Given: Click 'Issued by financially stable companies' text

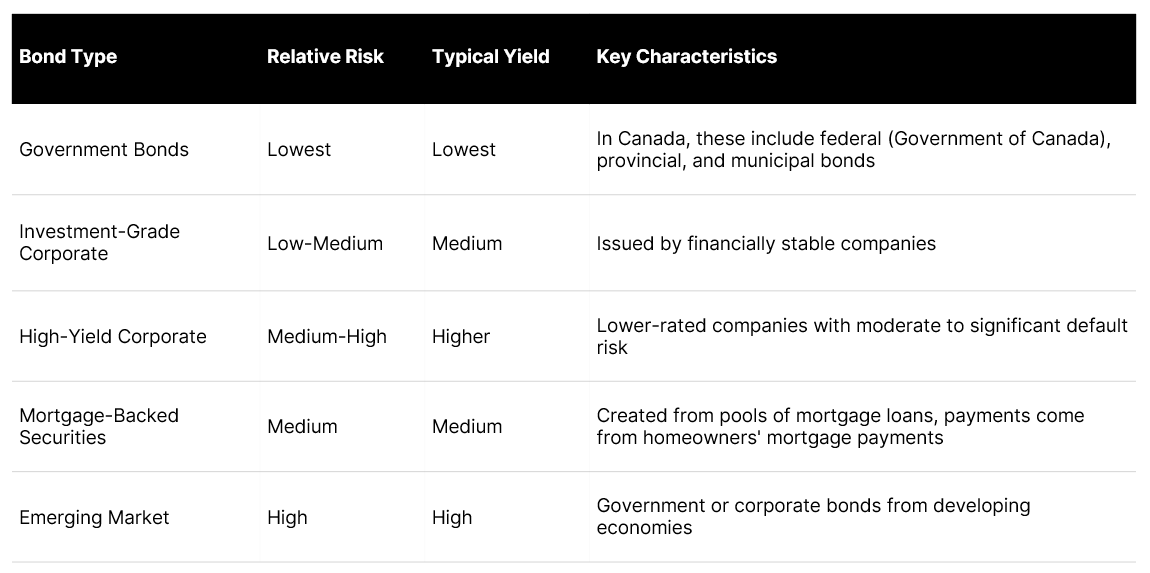Looking at the screenshot, I should (x=766, y=244).
